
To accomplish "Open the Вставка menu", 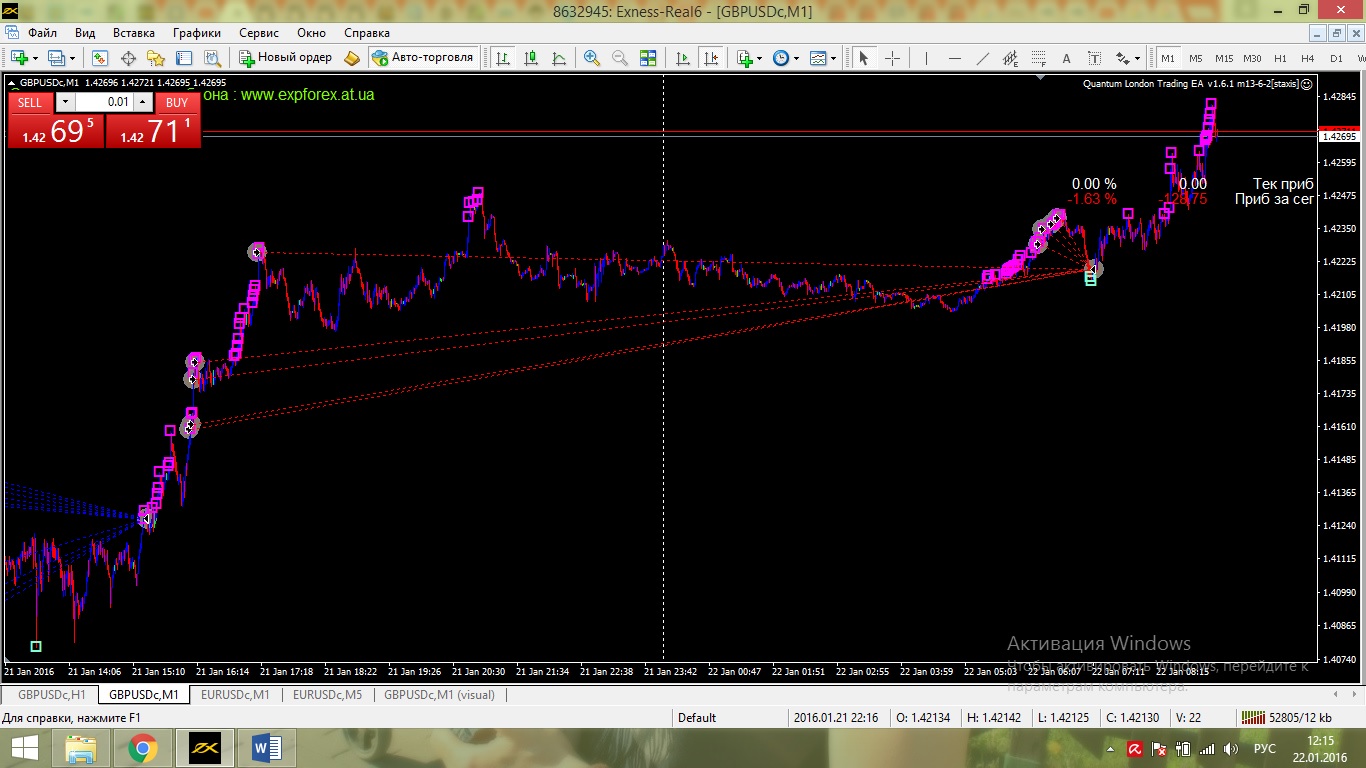I will 134,33.
